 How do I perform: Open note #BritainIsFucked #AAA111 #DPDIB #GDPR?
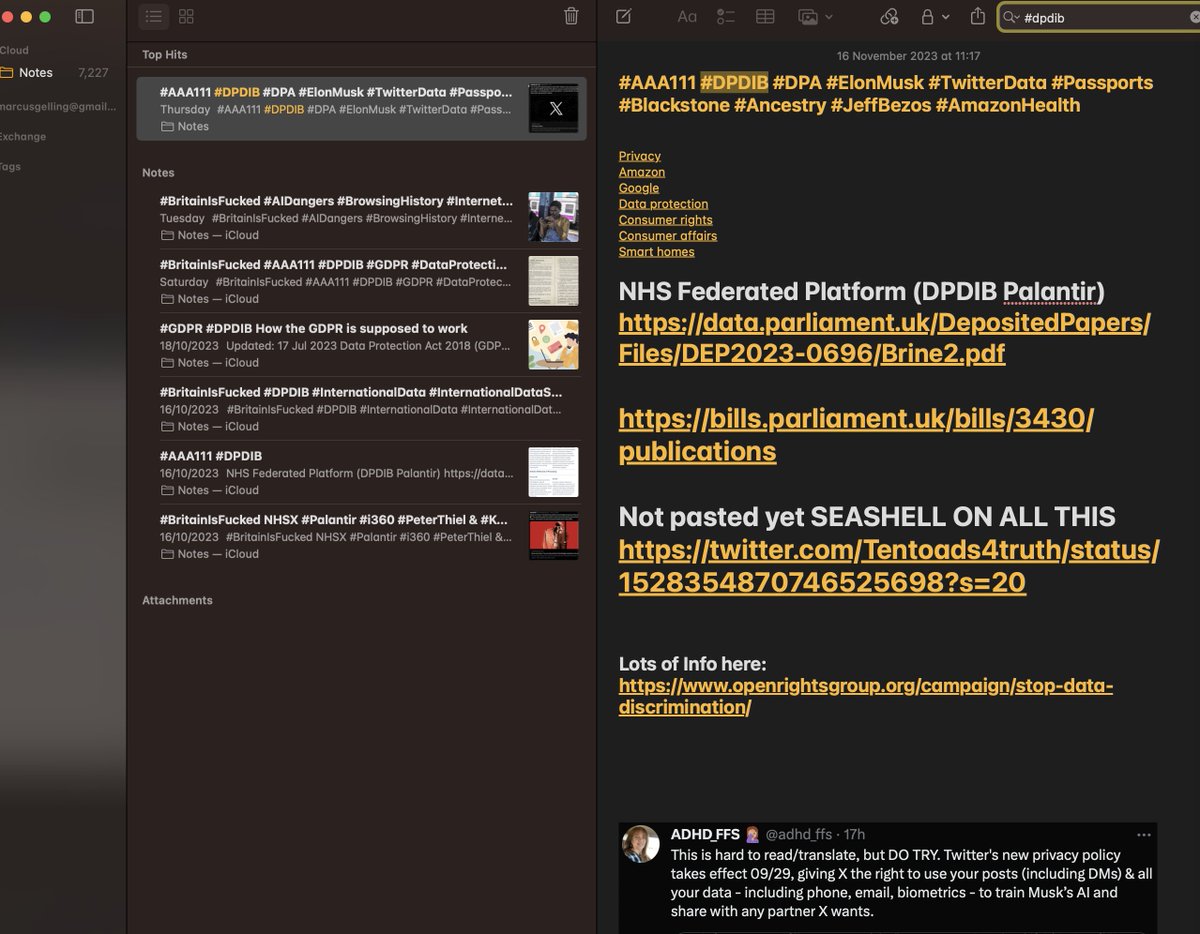(361, 281)
